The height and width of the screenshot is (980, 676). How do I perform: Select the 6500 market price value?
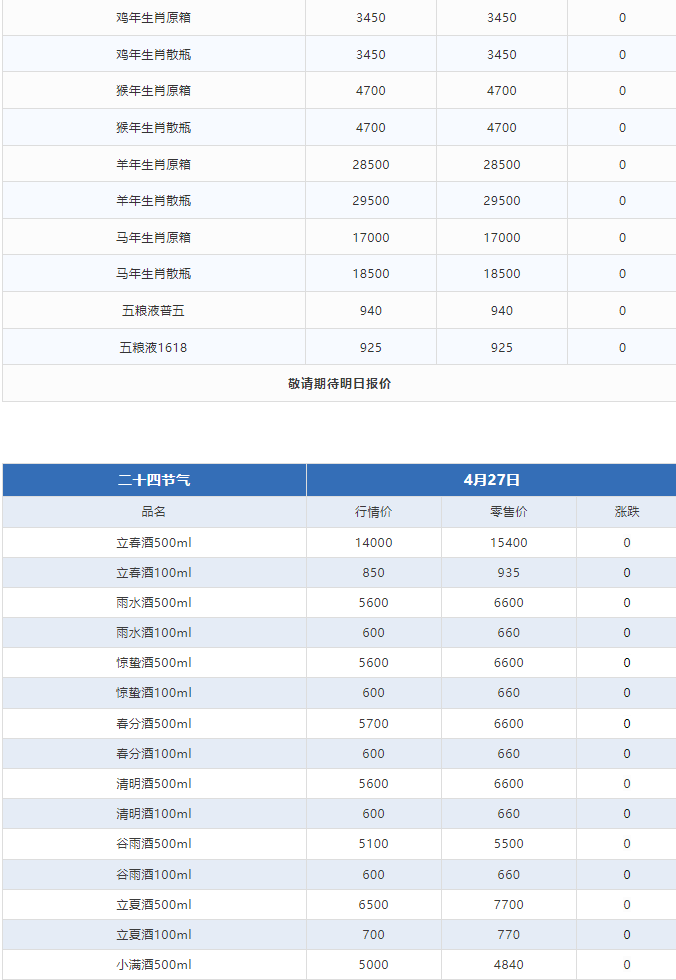click(374, 905)
